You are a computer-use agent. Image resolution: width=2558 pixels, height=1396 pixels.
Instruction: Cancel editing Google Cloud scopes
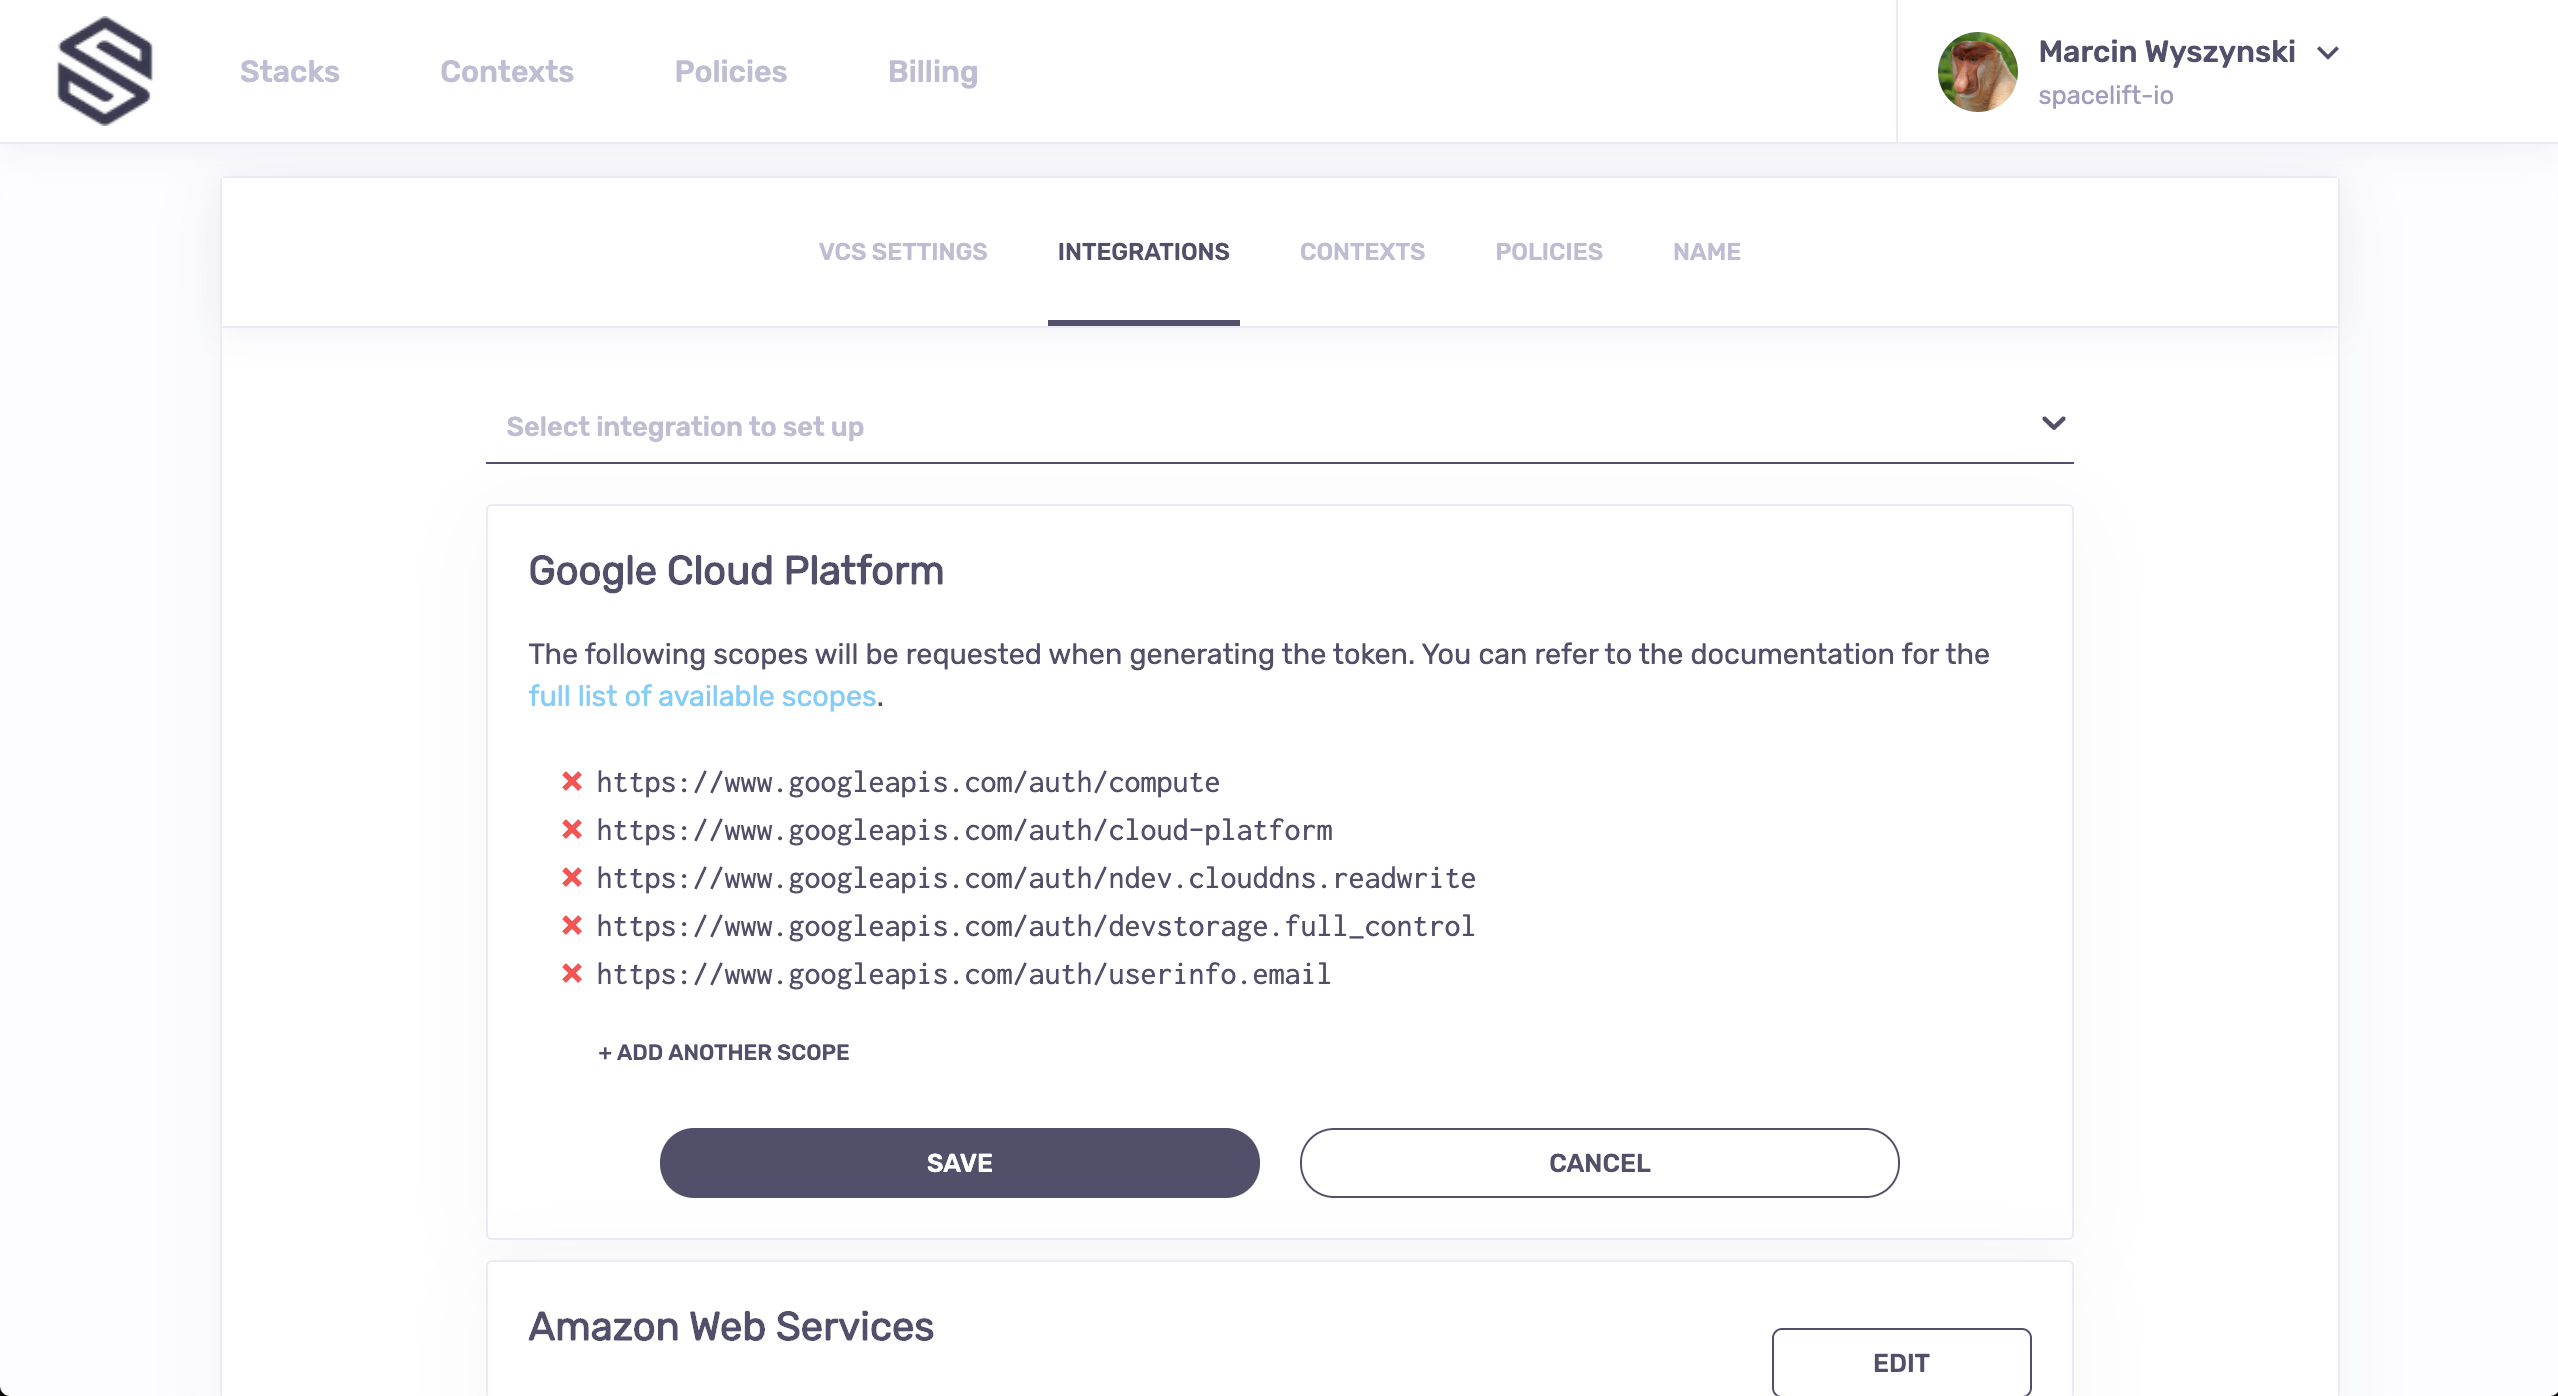1599,1163
